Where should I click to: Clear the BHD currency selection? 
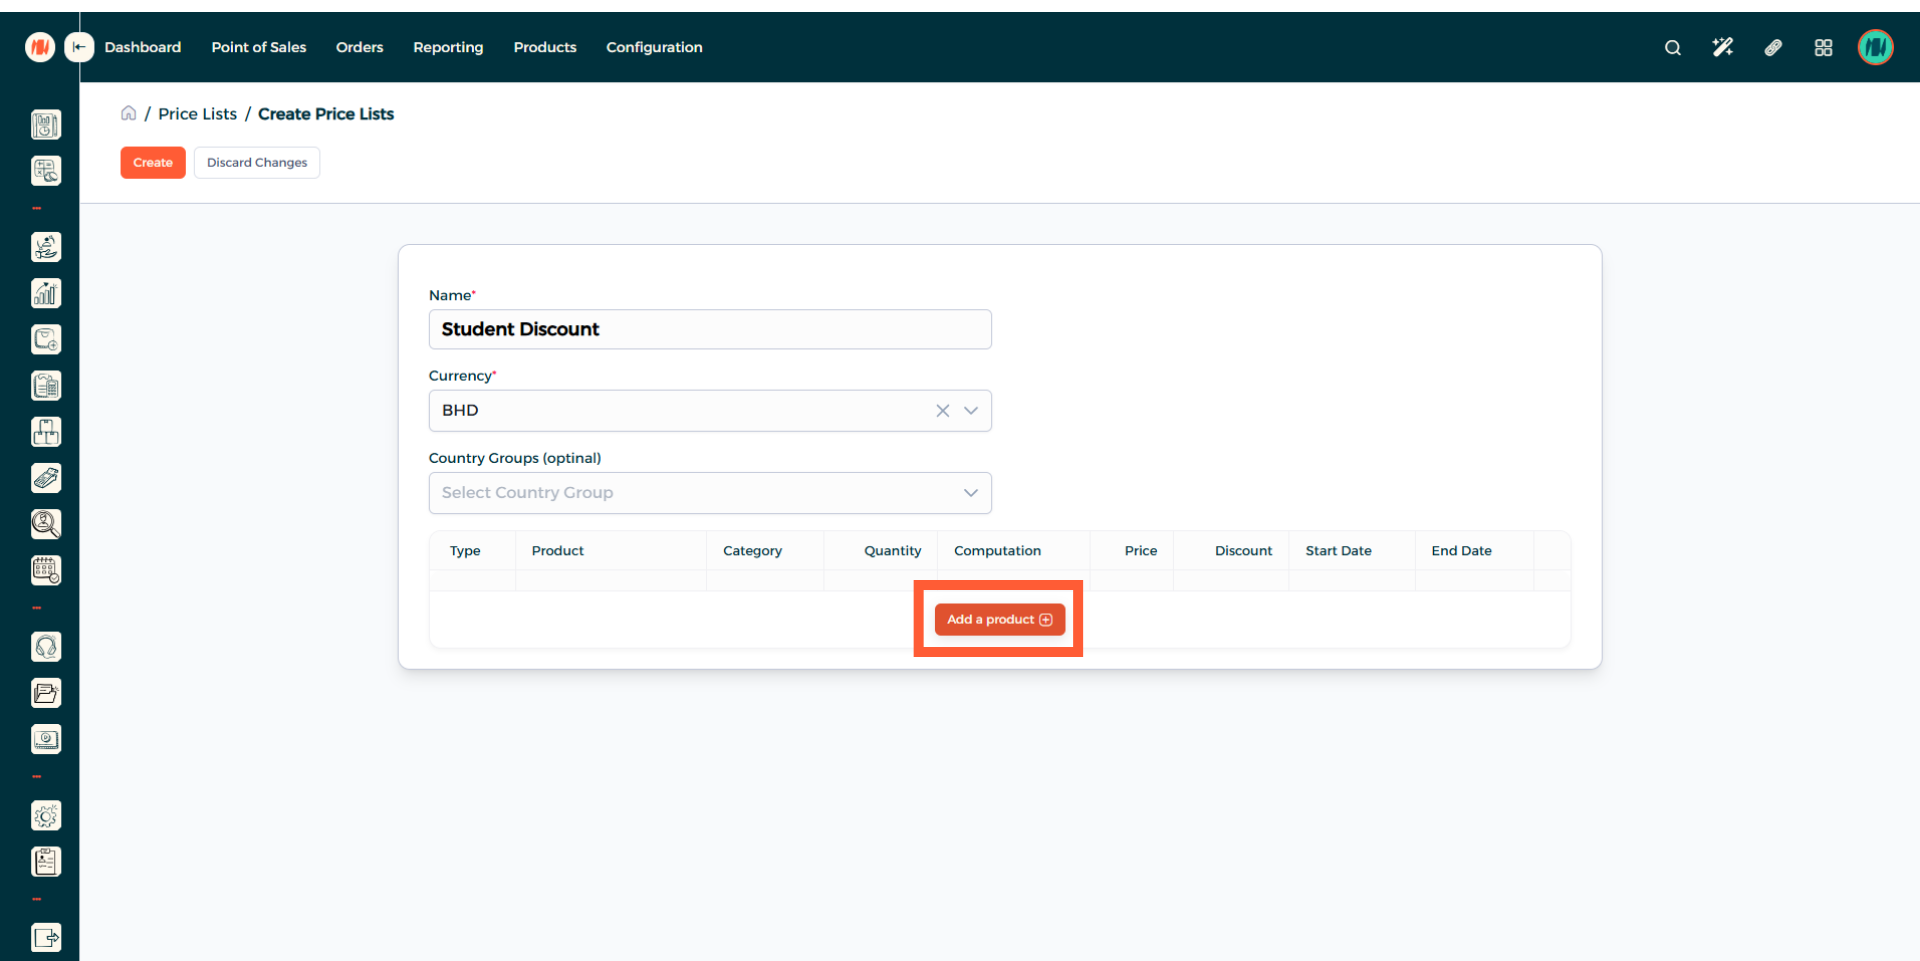point(942,411)
